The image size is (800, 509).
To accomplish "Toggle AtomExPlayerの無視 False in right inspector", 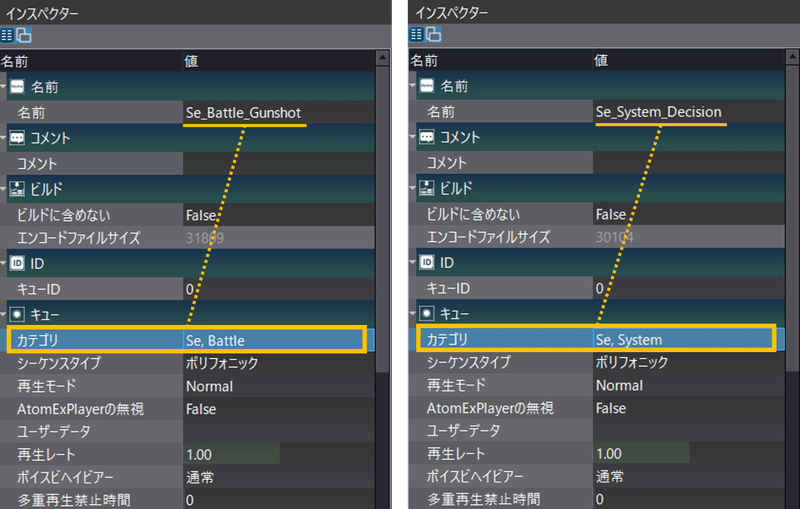I will point(688,408).
